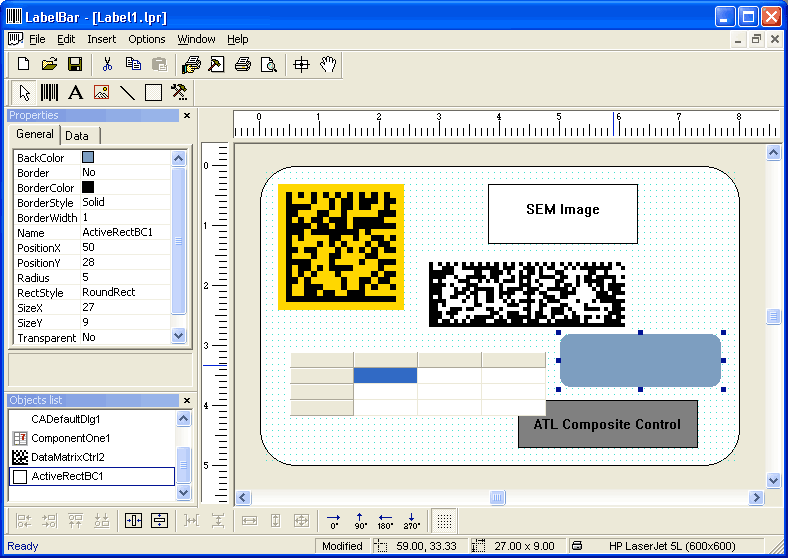Click canvas horizontal scroll right arrow
The width and height of the screenshot is (788, 558).
click(x=756, y=498)
